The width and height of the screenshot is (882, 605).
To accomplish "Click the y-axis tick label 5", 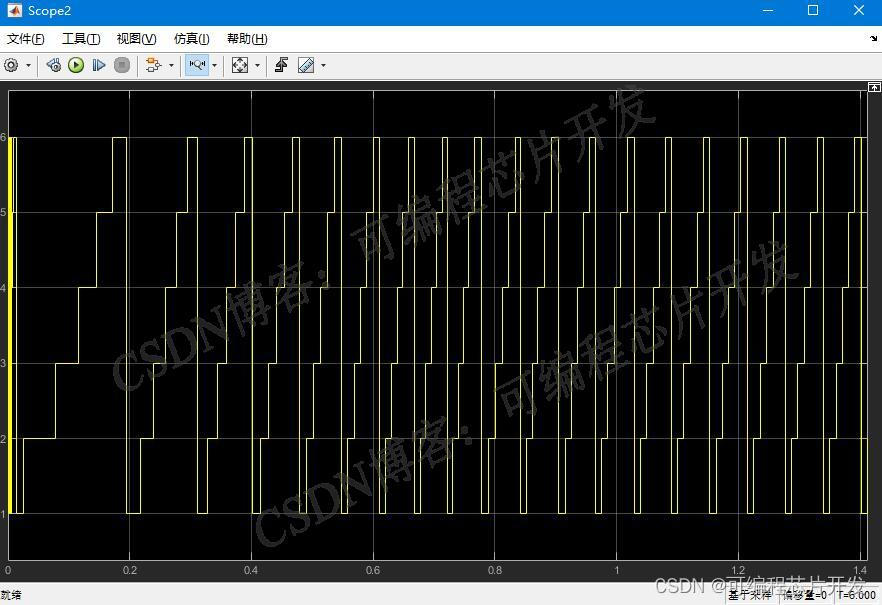I will 3,213.
